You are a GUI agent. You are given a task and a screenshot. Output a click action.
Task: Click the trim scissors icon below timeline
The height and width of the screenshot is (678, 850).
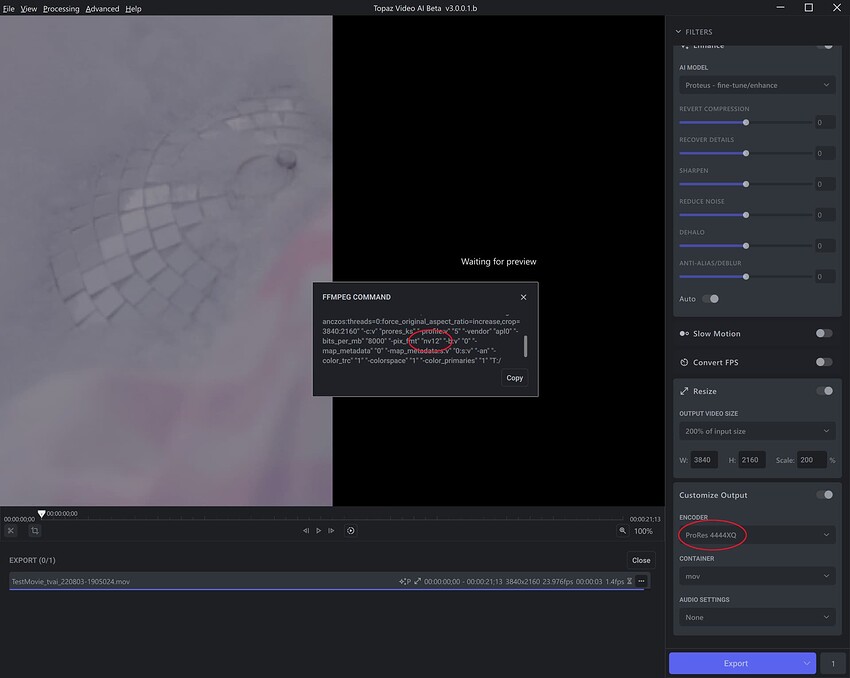pos(11,531)
